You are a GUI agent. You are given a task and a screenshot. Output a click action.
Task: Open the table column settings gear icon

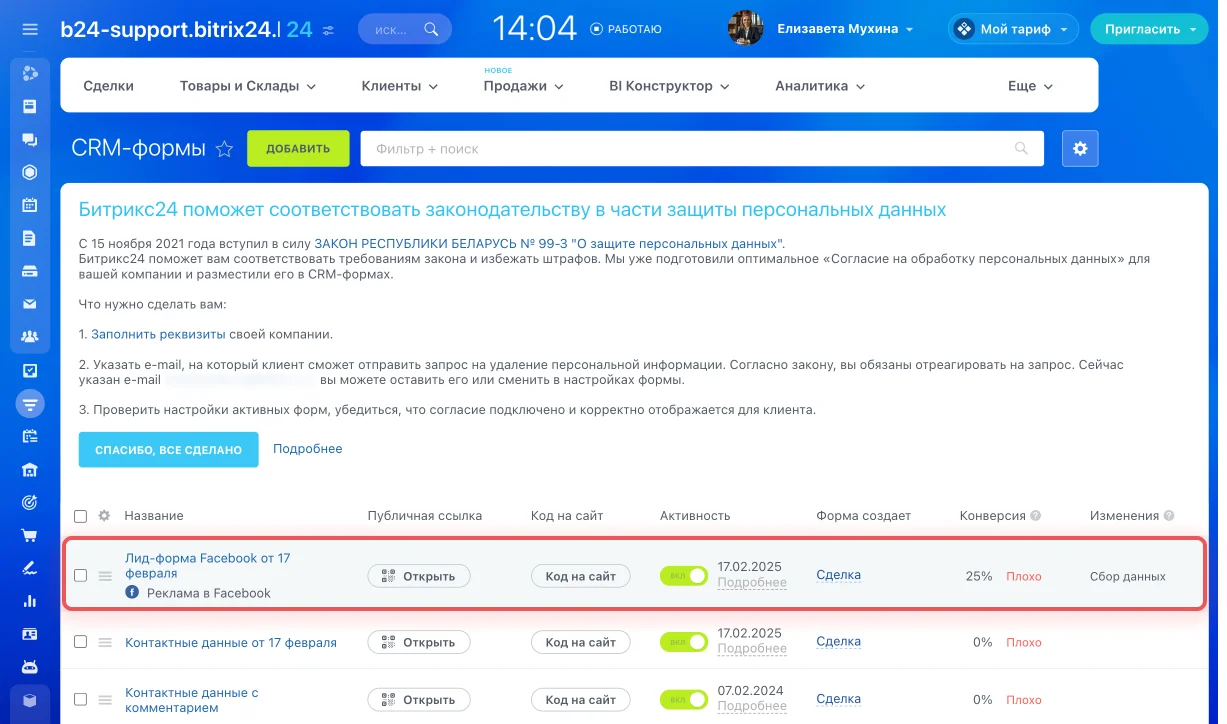coord(104,516)
